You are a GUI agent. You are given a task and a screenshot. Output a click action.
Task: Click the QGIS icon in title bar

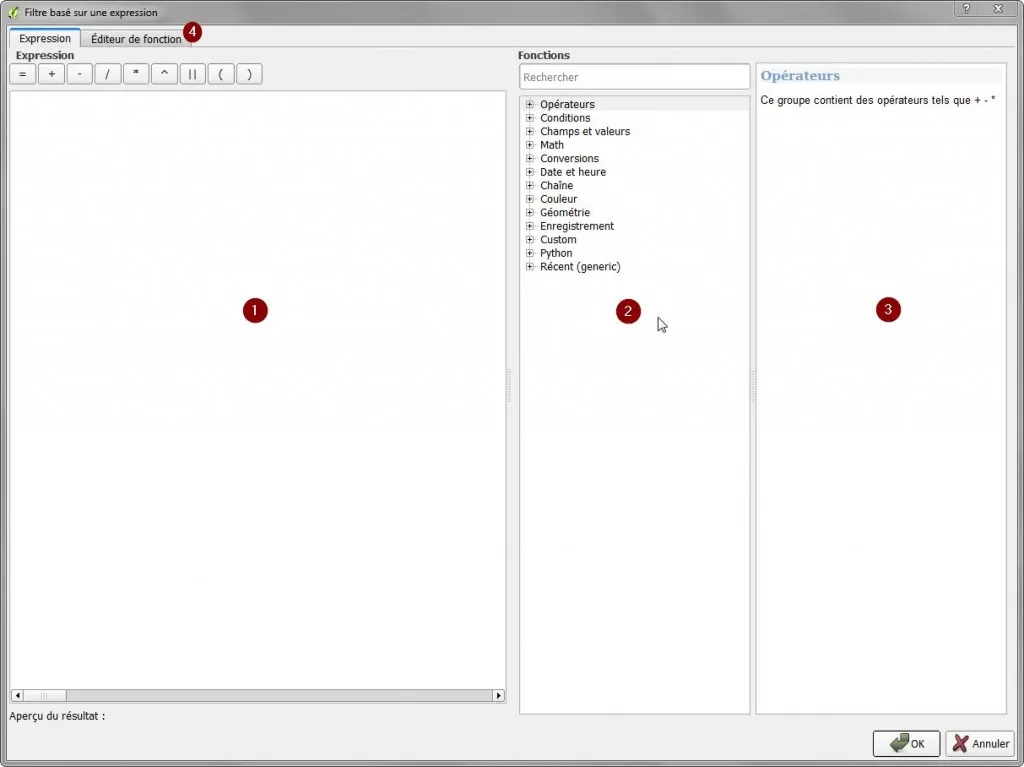pos(14,12)
